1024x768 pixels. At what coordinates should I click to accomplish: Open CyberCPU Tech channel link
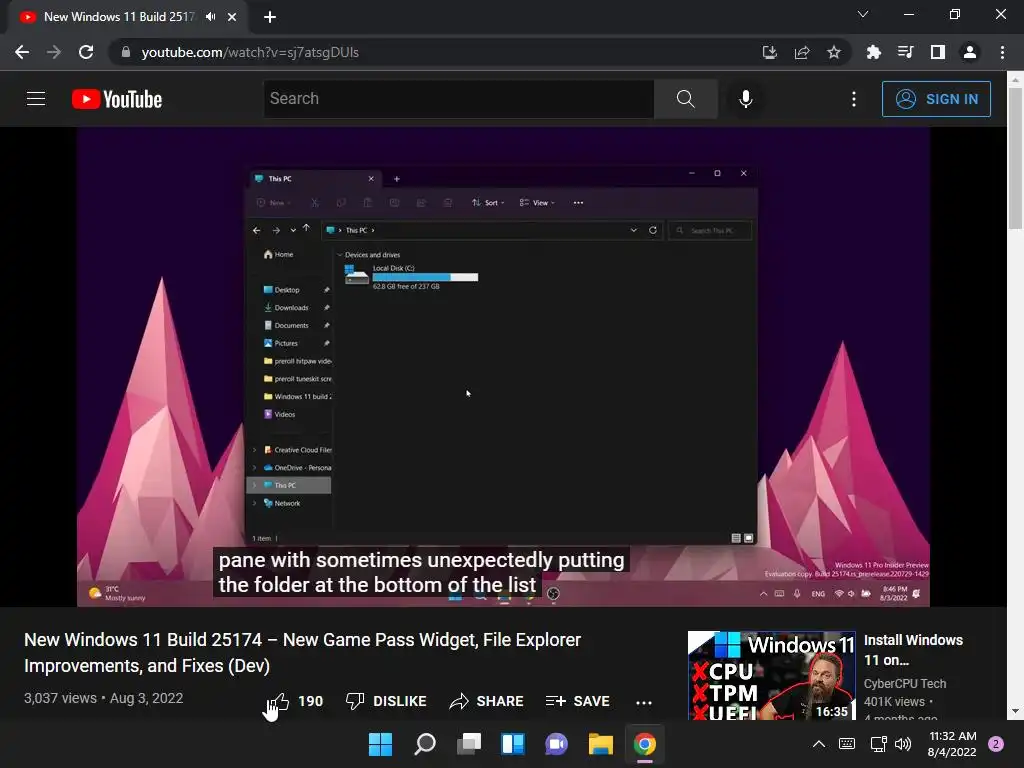(x=904, y=684)
